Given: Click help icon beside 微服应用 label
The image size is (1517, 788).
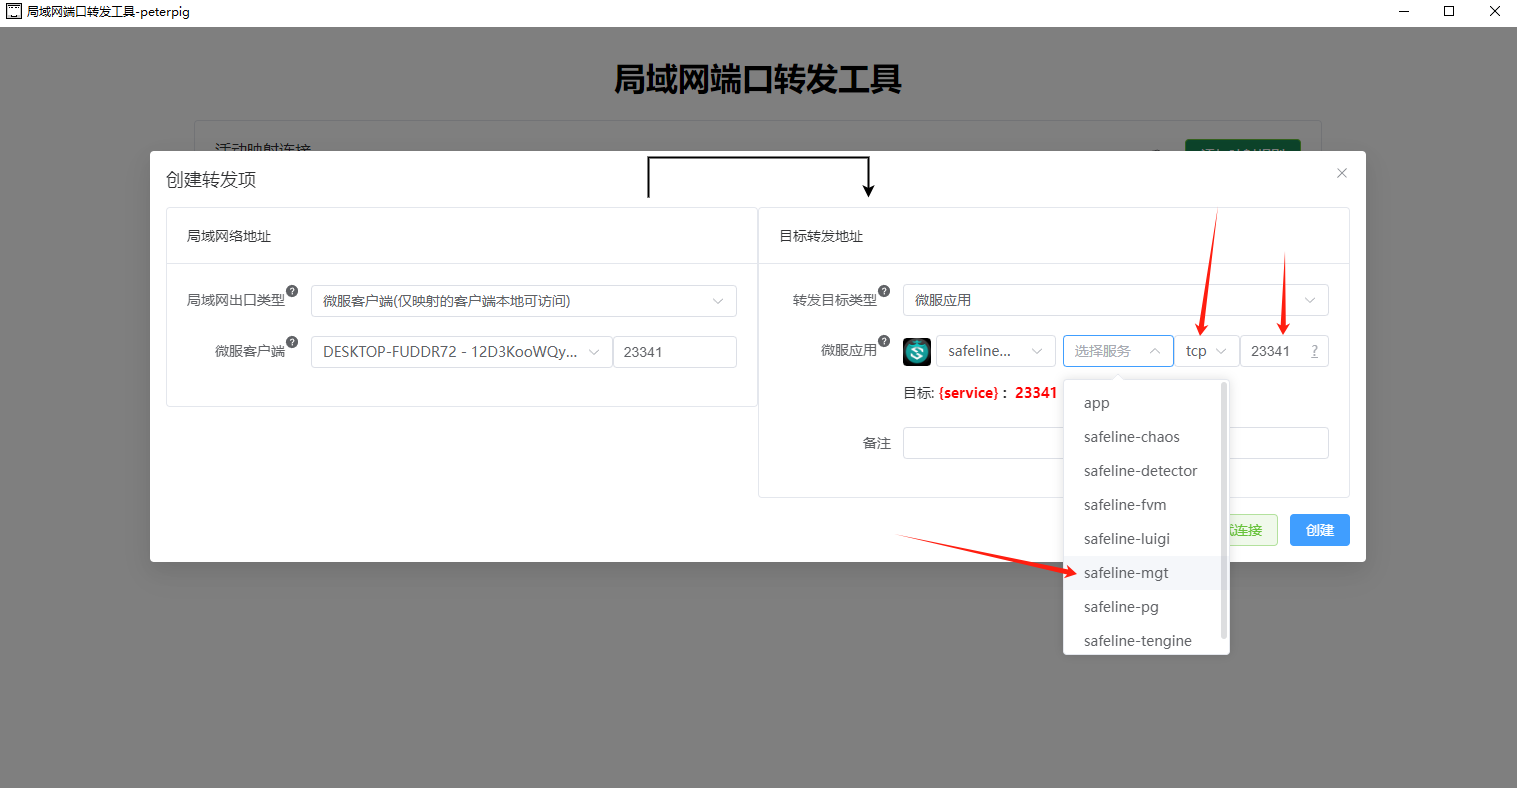Looking at the screenshot, I should click(884, 341).
